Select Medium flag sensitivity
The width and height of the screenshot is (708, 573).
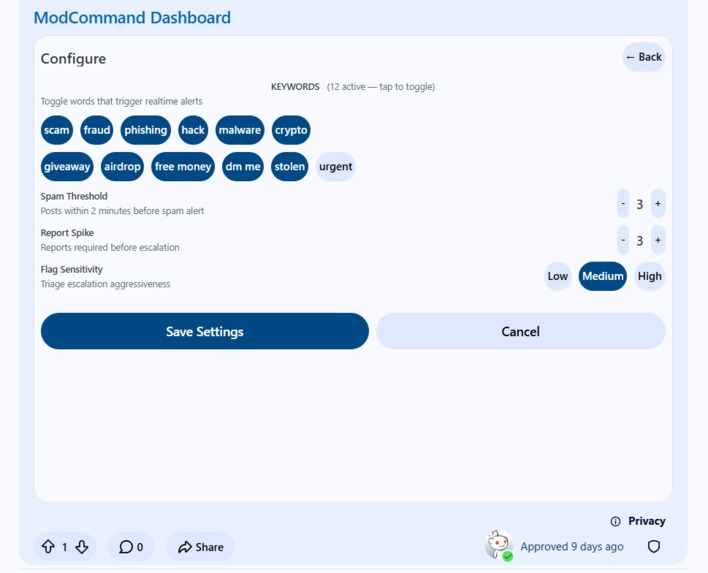click(603, 276)
